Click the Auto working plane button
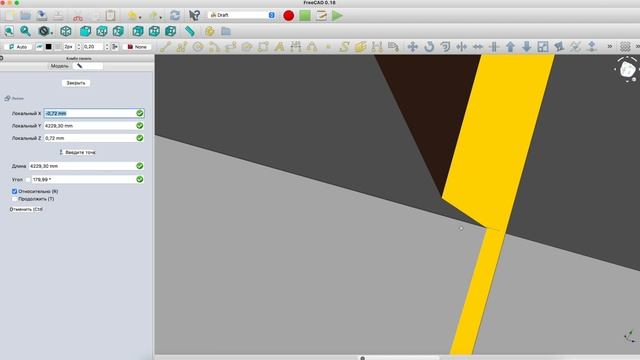The width and height of the screenshot is (640, 360). (18, 47)
